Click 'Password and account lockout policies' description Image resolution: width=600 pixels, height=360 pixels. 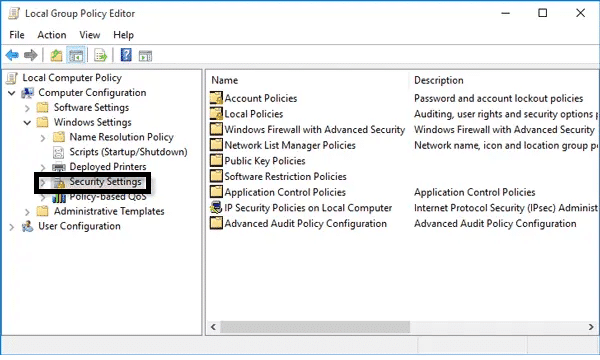(498, 98)
